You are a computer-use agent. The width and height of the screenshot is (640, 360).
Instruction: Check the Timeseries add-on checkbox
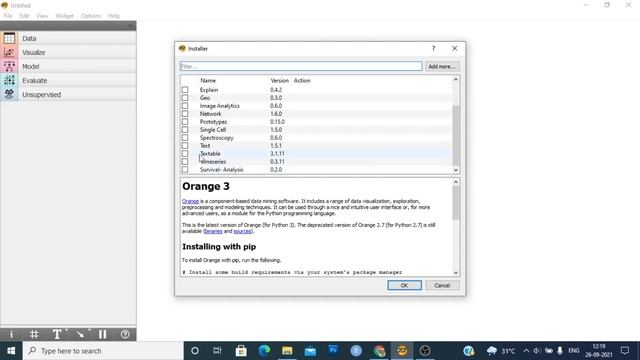pyautogui.click(x=185, y=161)
